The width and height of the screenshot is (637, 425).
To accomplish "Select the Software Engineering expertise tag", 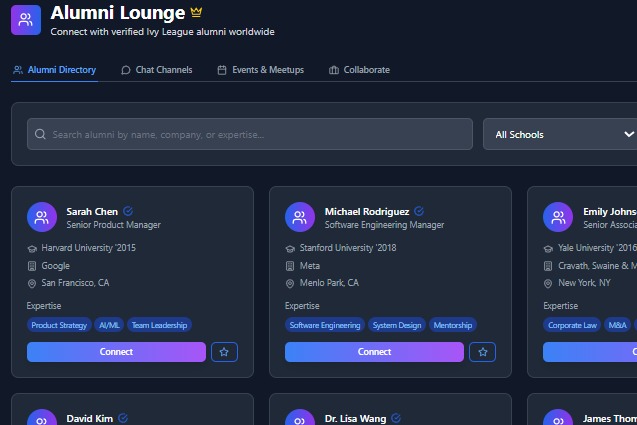I will (x=325, y=325).
